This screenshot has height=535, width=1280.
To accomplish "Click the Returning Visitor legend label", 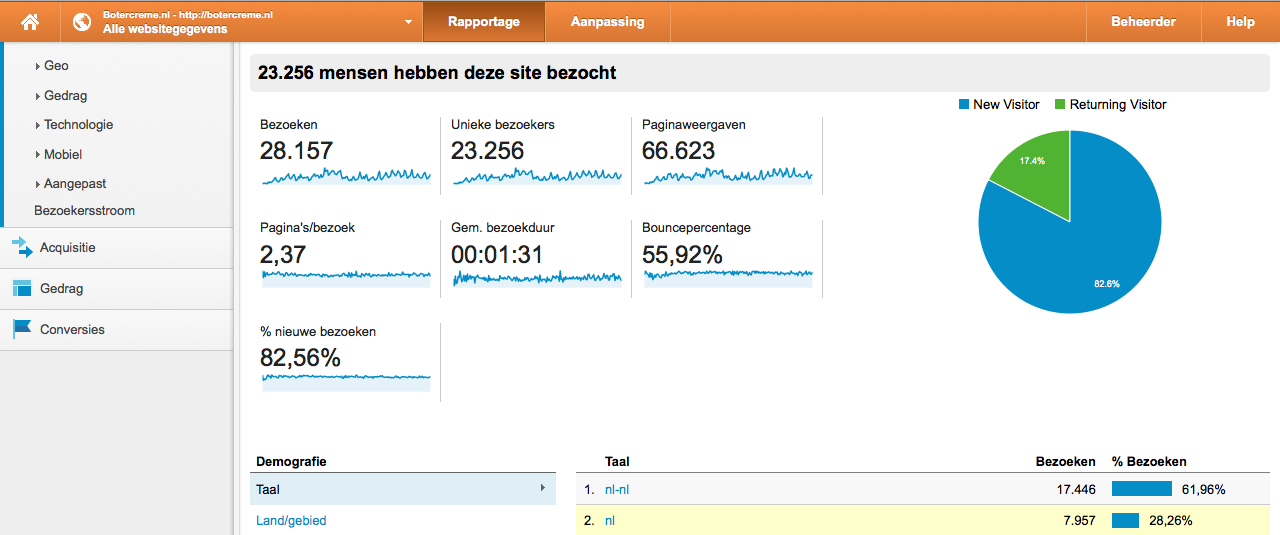I will tap(1118, 105).
